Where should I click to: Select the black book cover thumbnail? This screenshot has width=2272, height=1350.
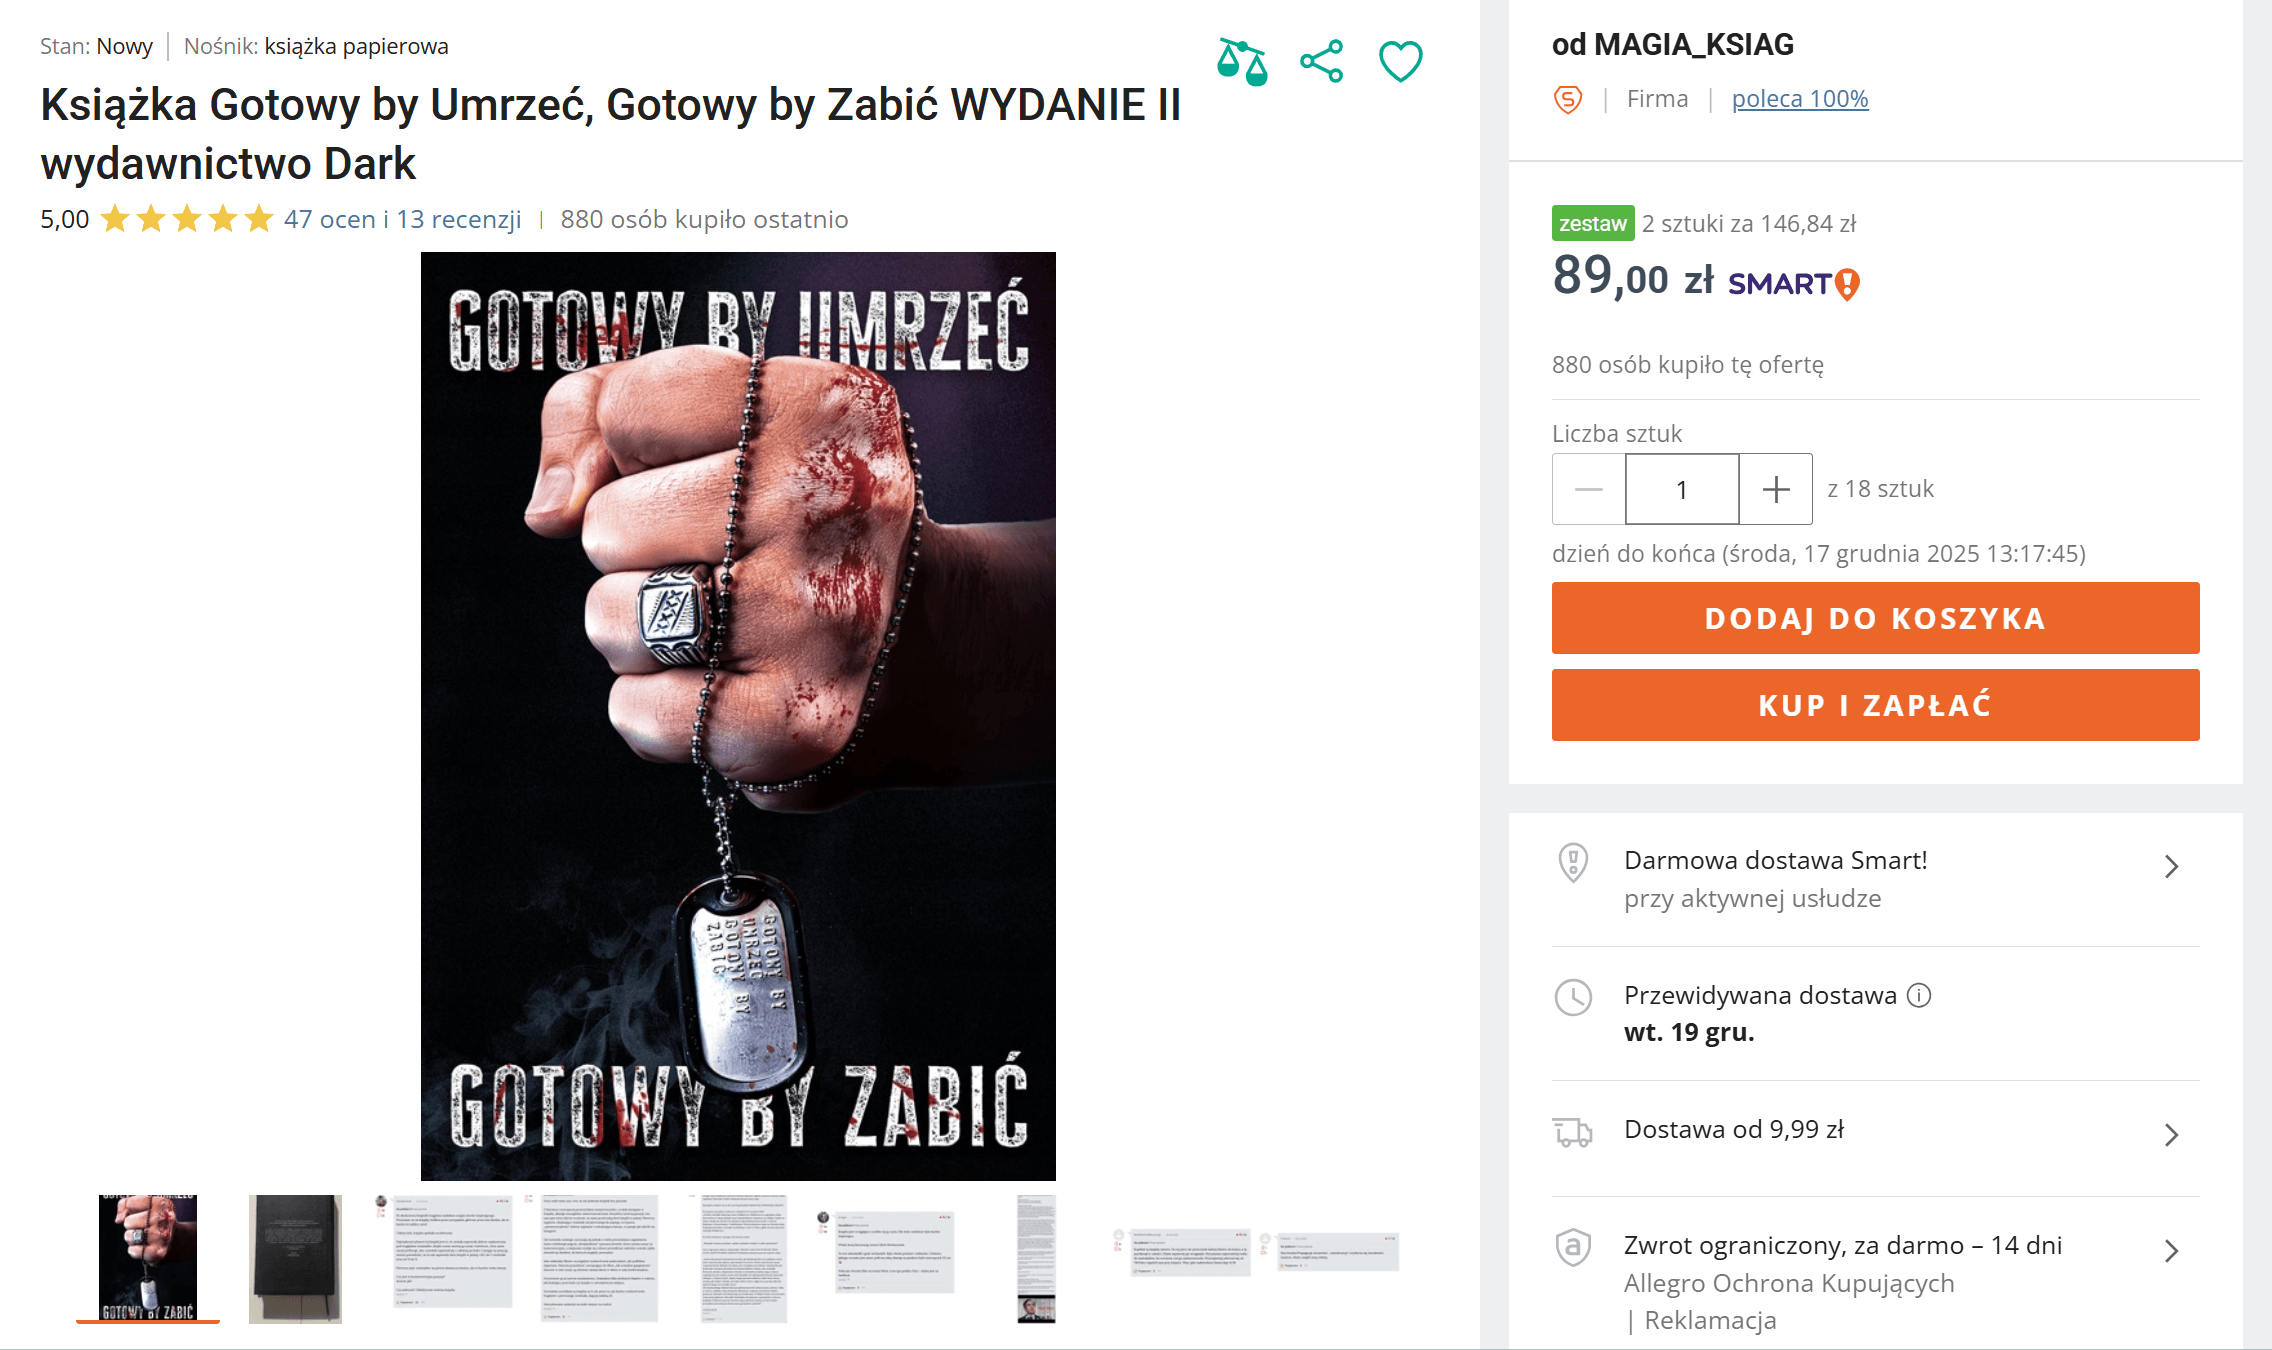tap(295, 1258)
